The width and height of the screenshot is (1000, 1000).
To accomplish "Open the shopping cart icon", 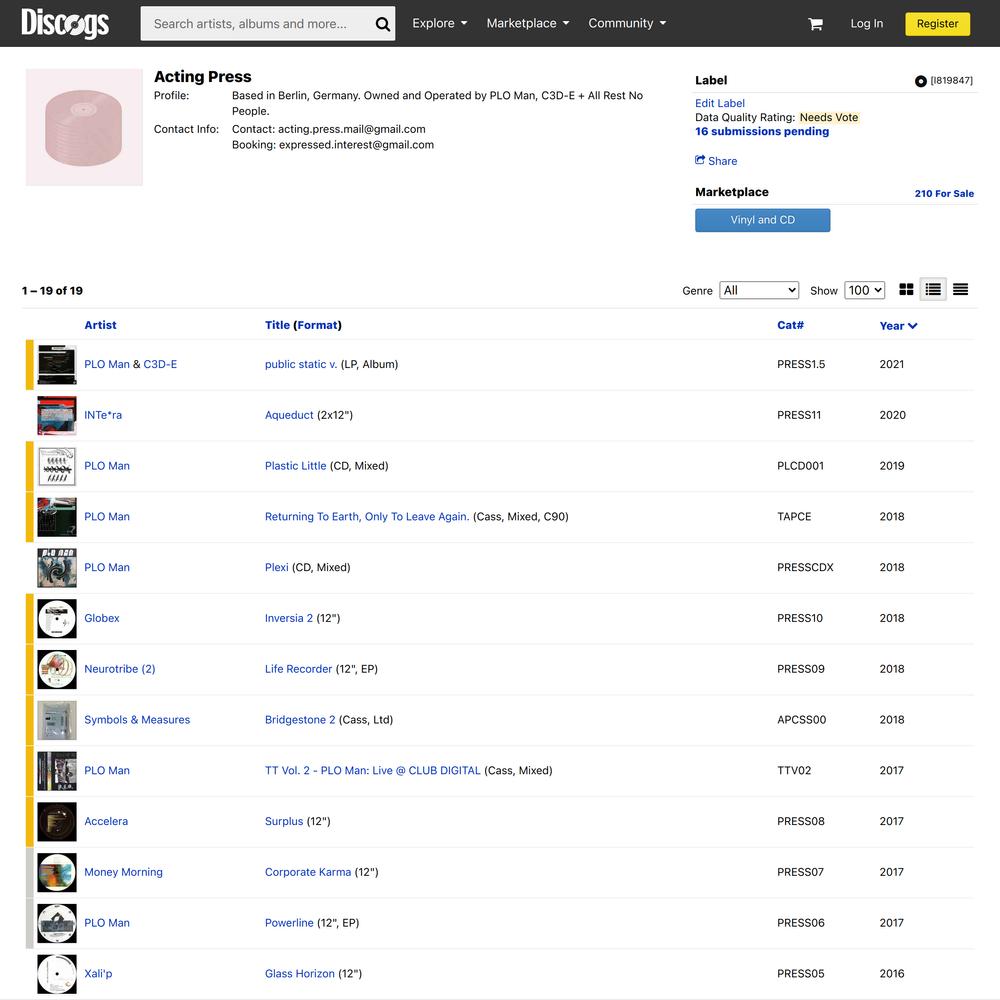I will click(815, 24).
